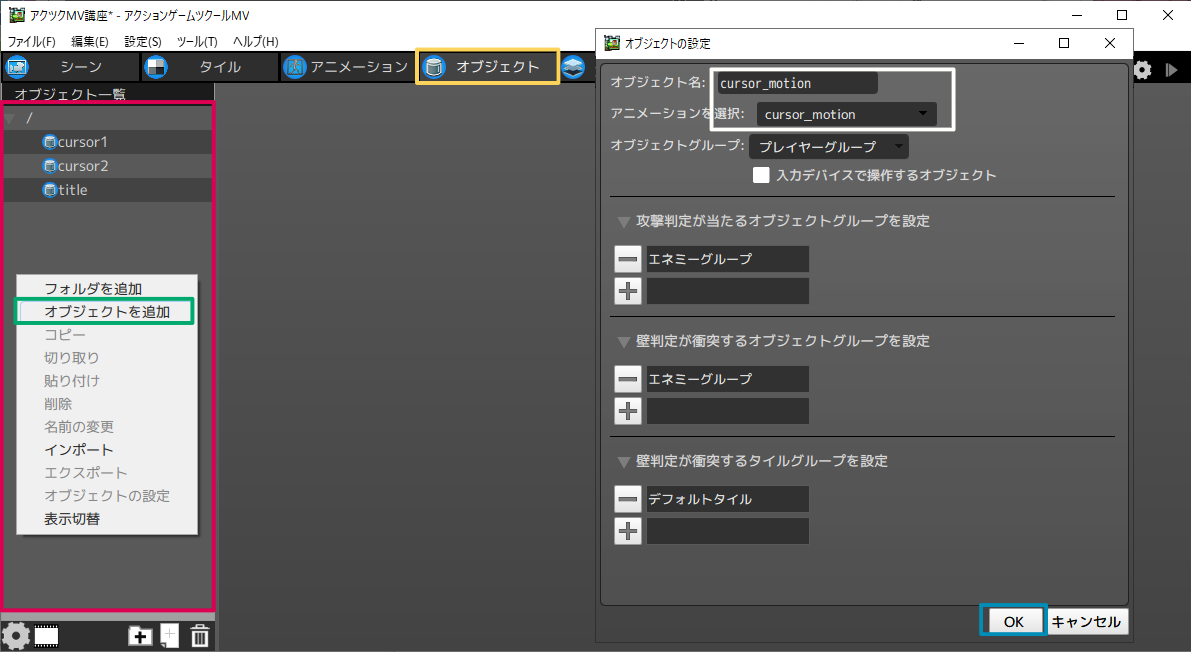Open gear settings below the object list
The height and width of the screenshot is (652, 1191).
[x=15, y=635]
